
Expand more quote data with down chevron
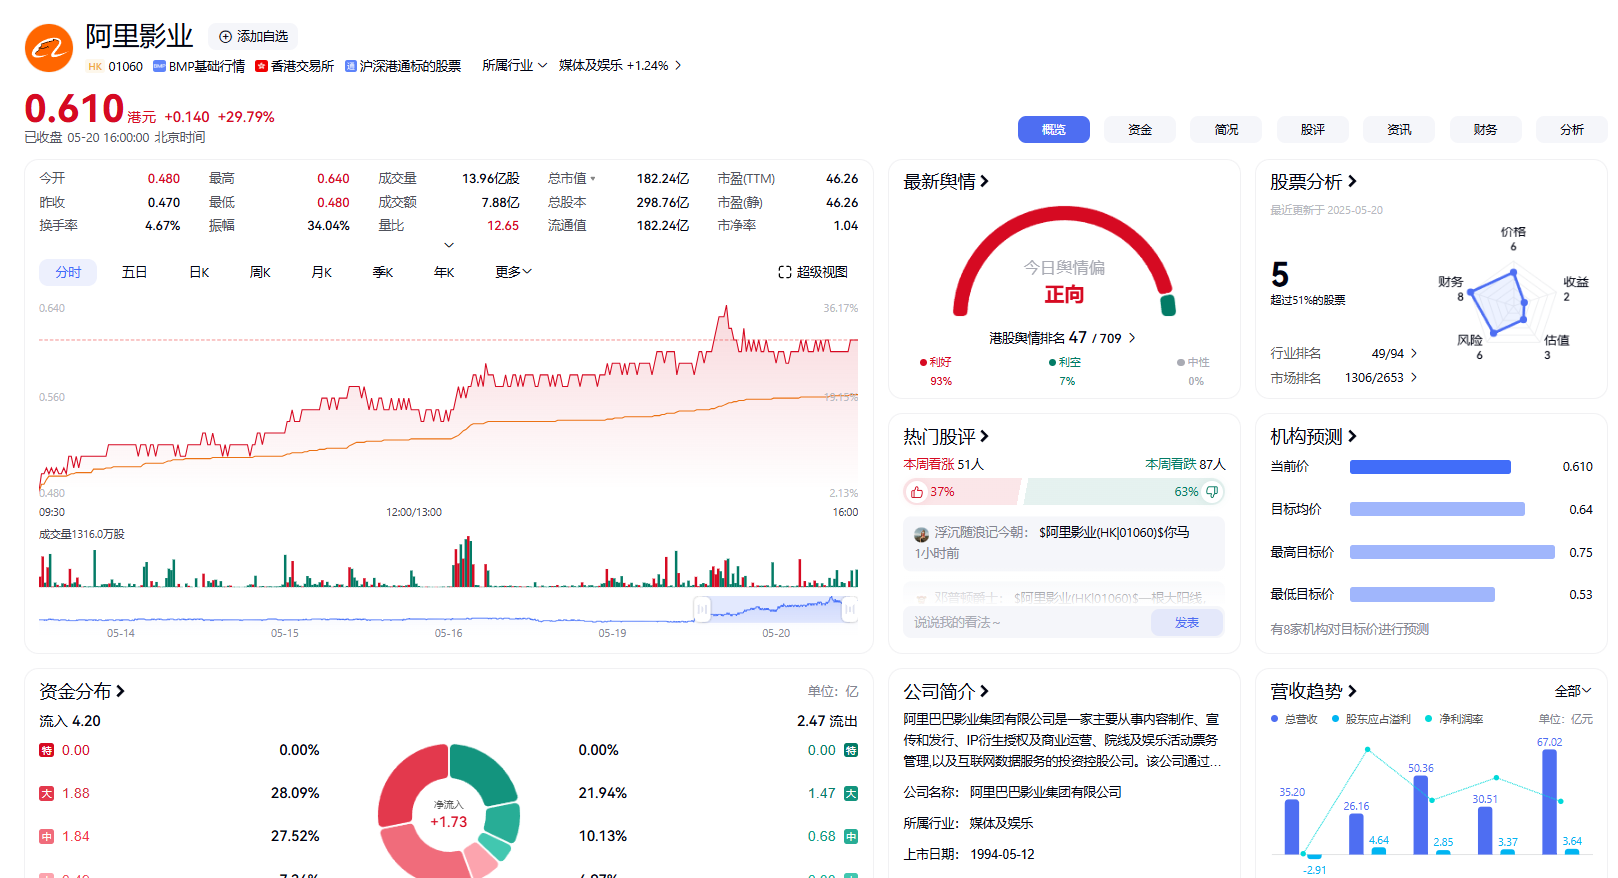449,245
